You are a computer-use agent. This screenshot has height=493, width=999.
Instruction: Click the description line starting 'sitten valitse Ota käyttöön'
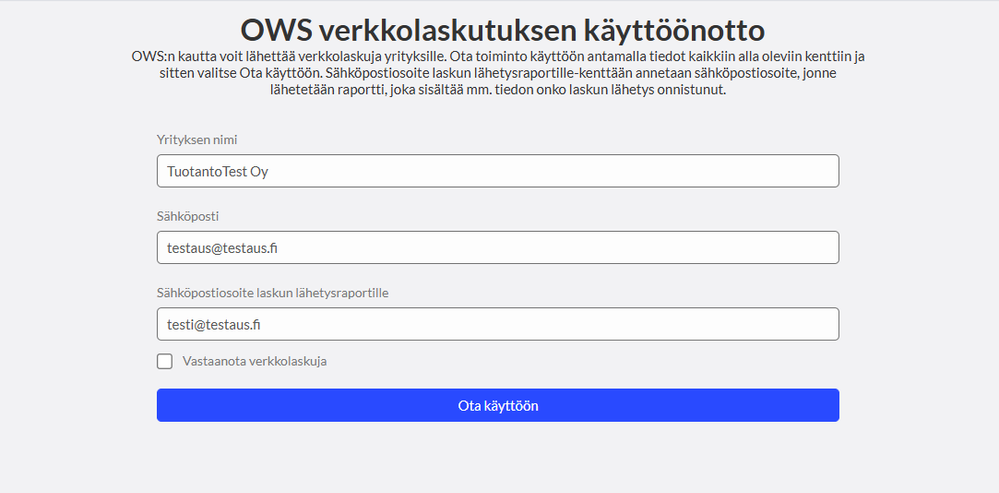(x=498, y=73)
